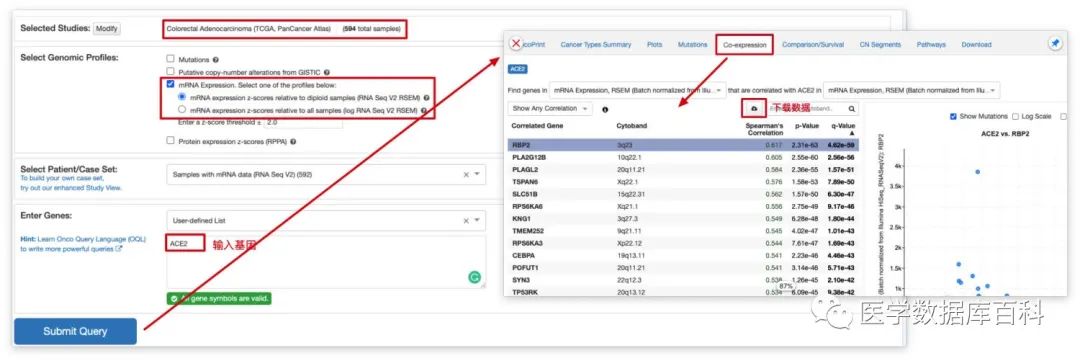Viewport: 1080px width, 361px height.
Task: Open help icon next to GISTIC copy-number option
Action: (326, 72)
